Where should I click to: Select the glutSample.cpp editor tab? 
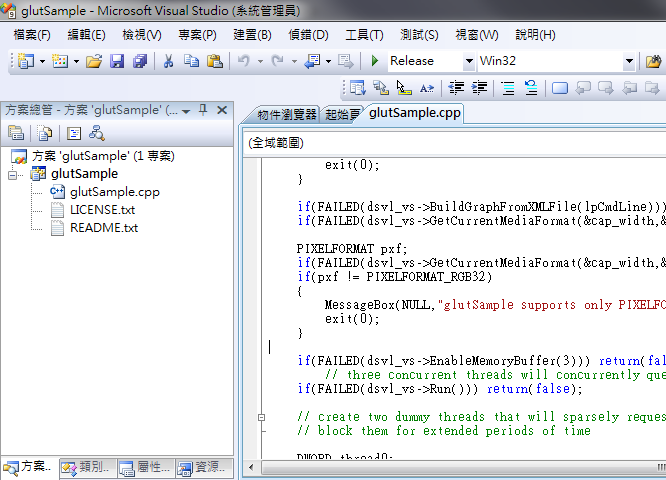[415, 113]
